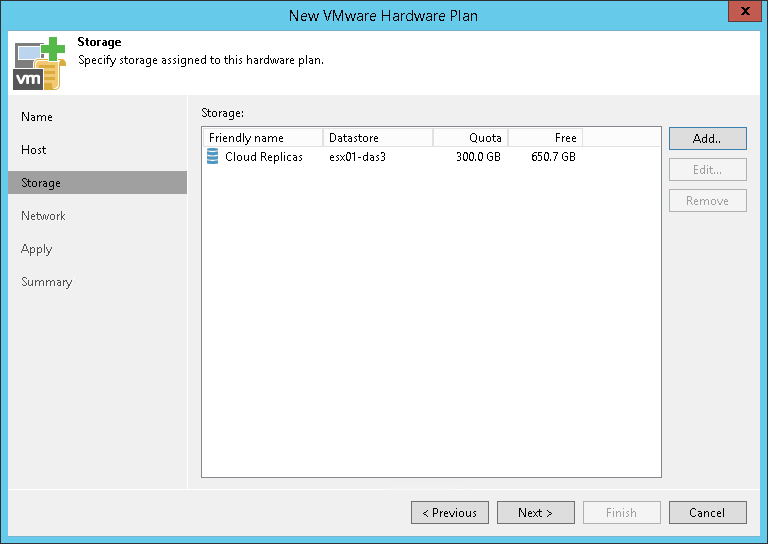768x544 pixels.
Task: Click the grayed-out Remove button
Action: tap(707, 201)
